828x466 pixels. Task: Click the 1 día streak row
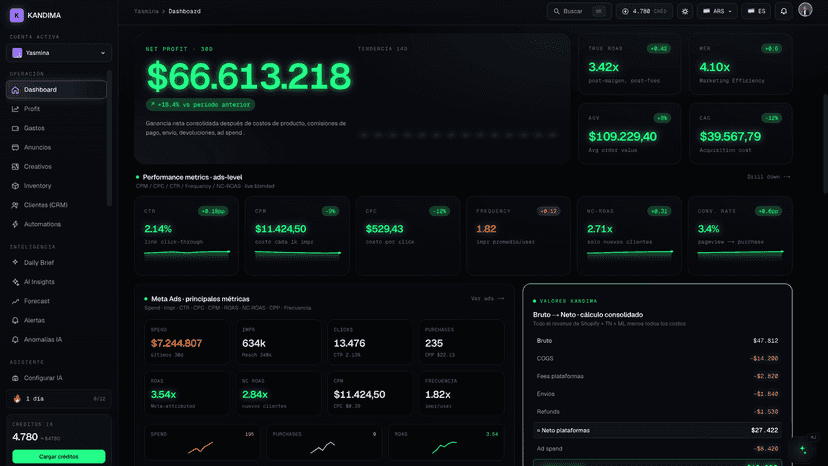[59, 399]
